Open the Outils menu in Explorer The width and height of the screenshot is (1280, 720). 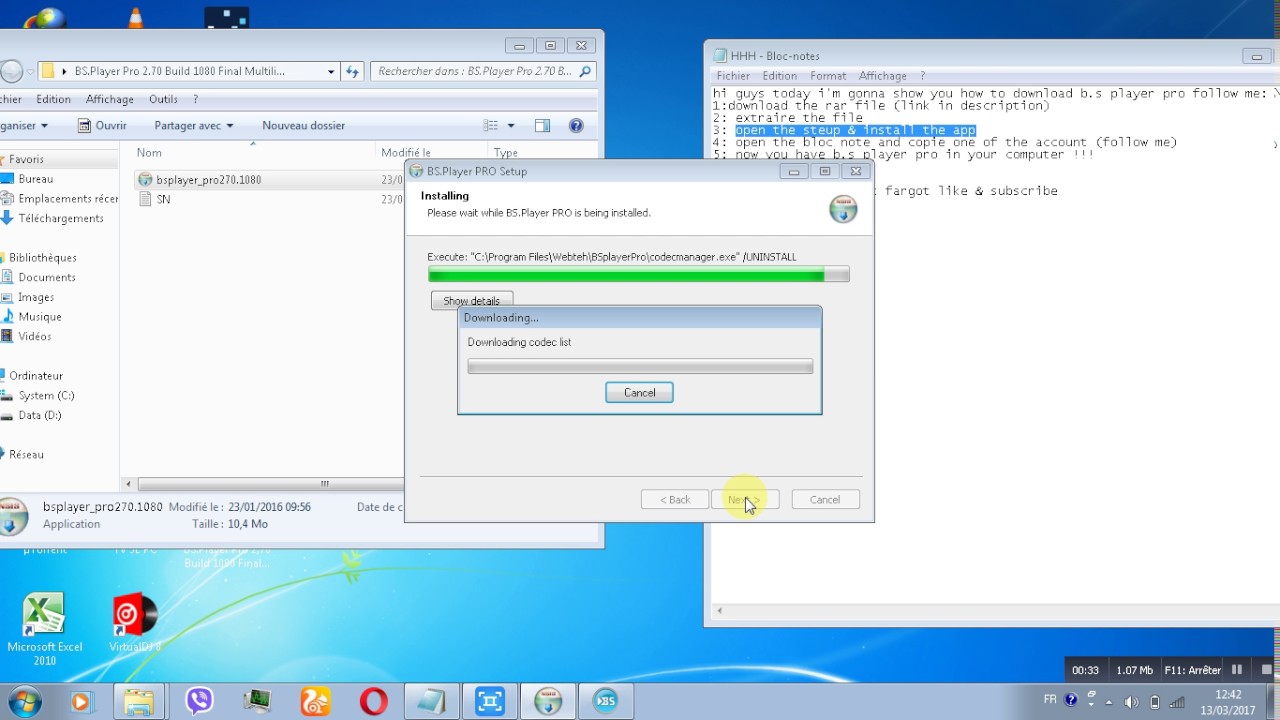163,99
